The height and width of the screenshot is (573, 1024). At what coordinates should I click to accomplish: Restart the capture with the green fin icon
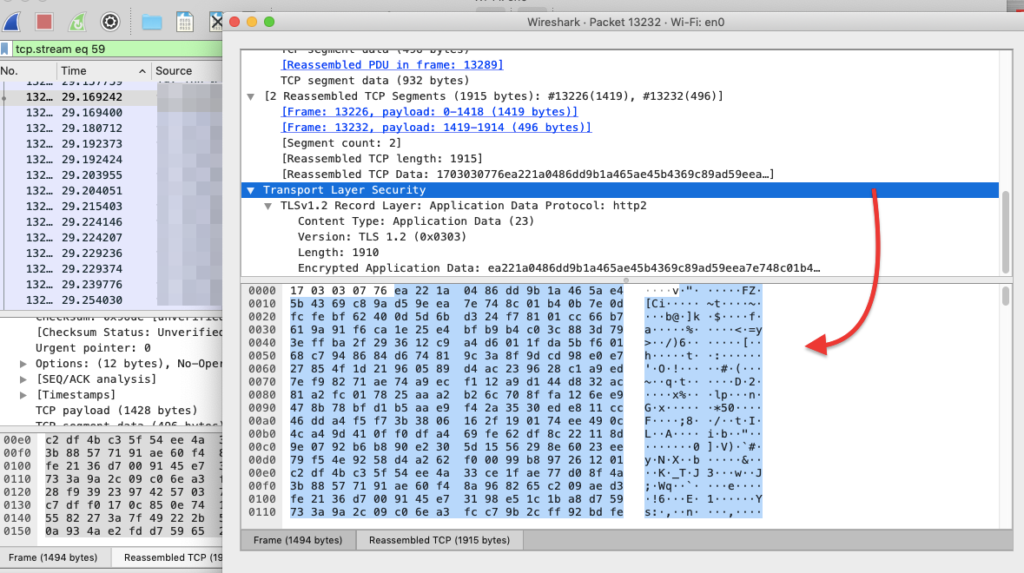[x=77, y=22]
